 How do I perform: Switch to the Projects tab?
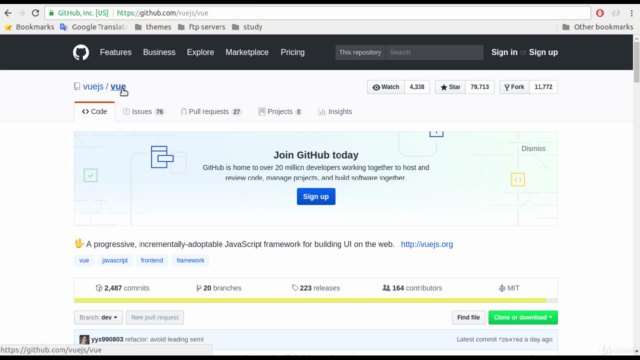click(280, 111)
